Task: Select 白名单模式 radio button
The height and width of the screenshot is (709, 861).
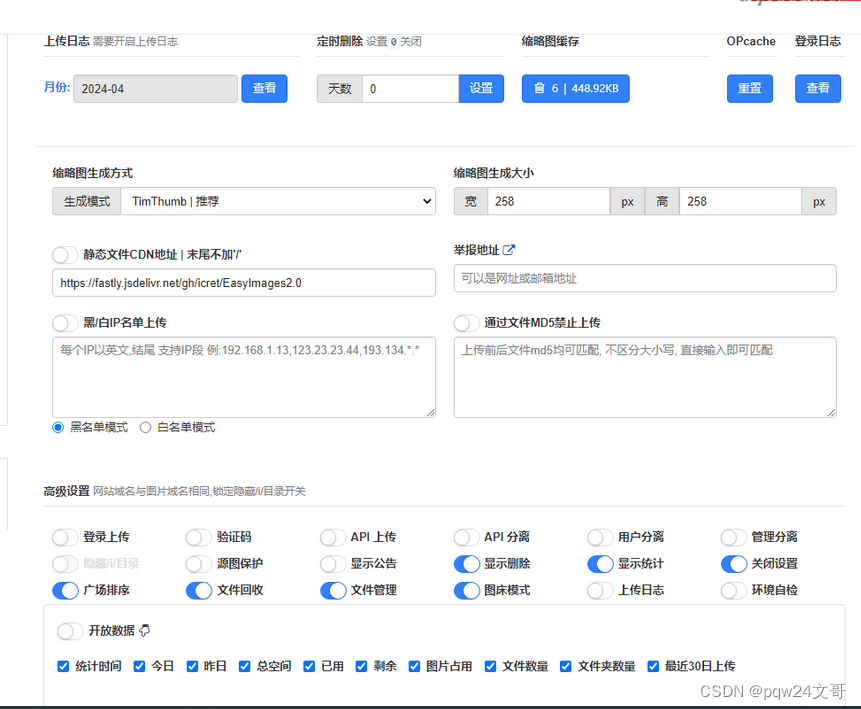Action: 146,427
